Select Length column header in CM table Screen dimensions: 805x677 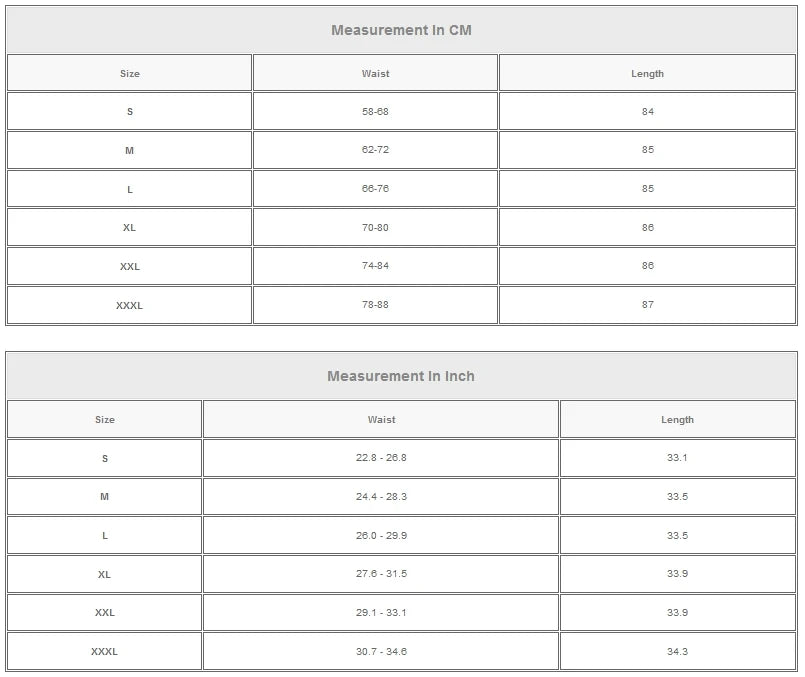tap(647, 73)
